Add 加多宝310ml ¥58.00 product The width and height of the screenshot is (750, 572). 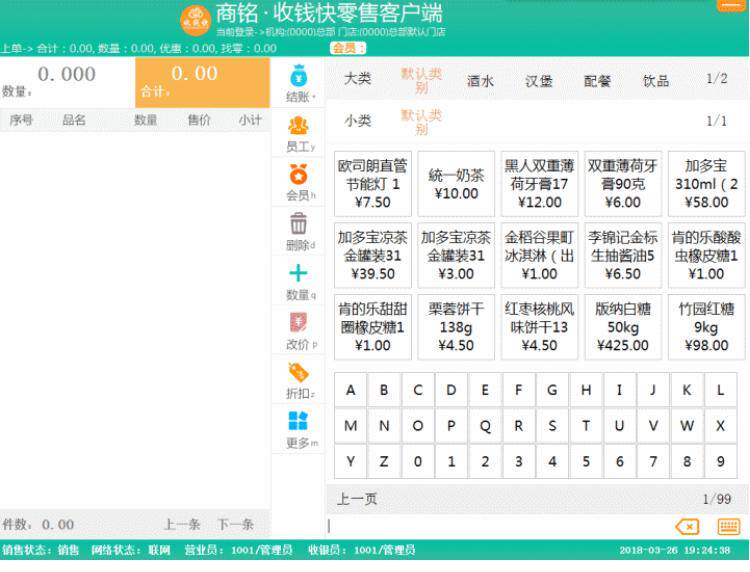(x=706, y=184)
